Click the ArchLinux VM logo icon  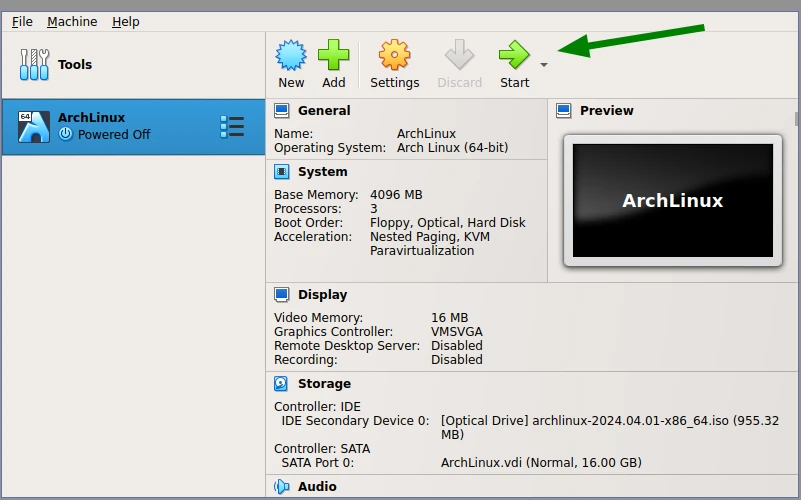(x=34, y=126)
